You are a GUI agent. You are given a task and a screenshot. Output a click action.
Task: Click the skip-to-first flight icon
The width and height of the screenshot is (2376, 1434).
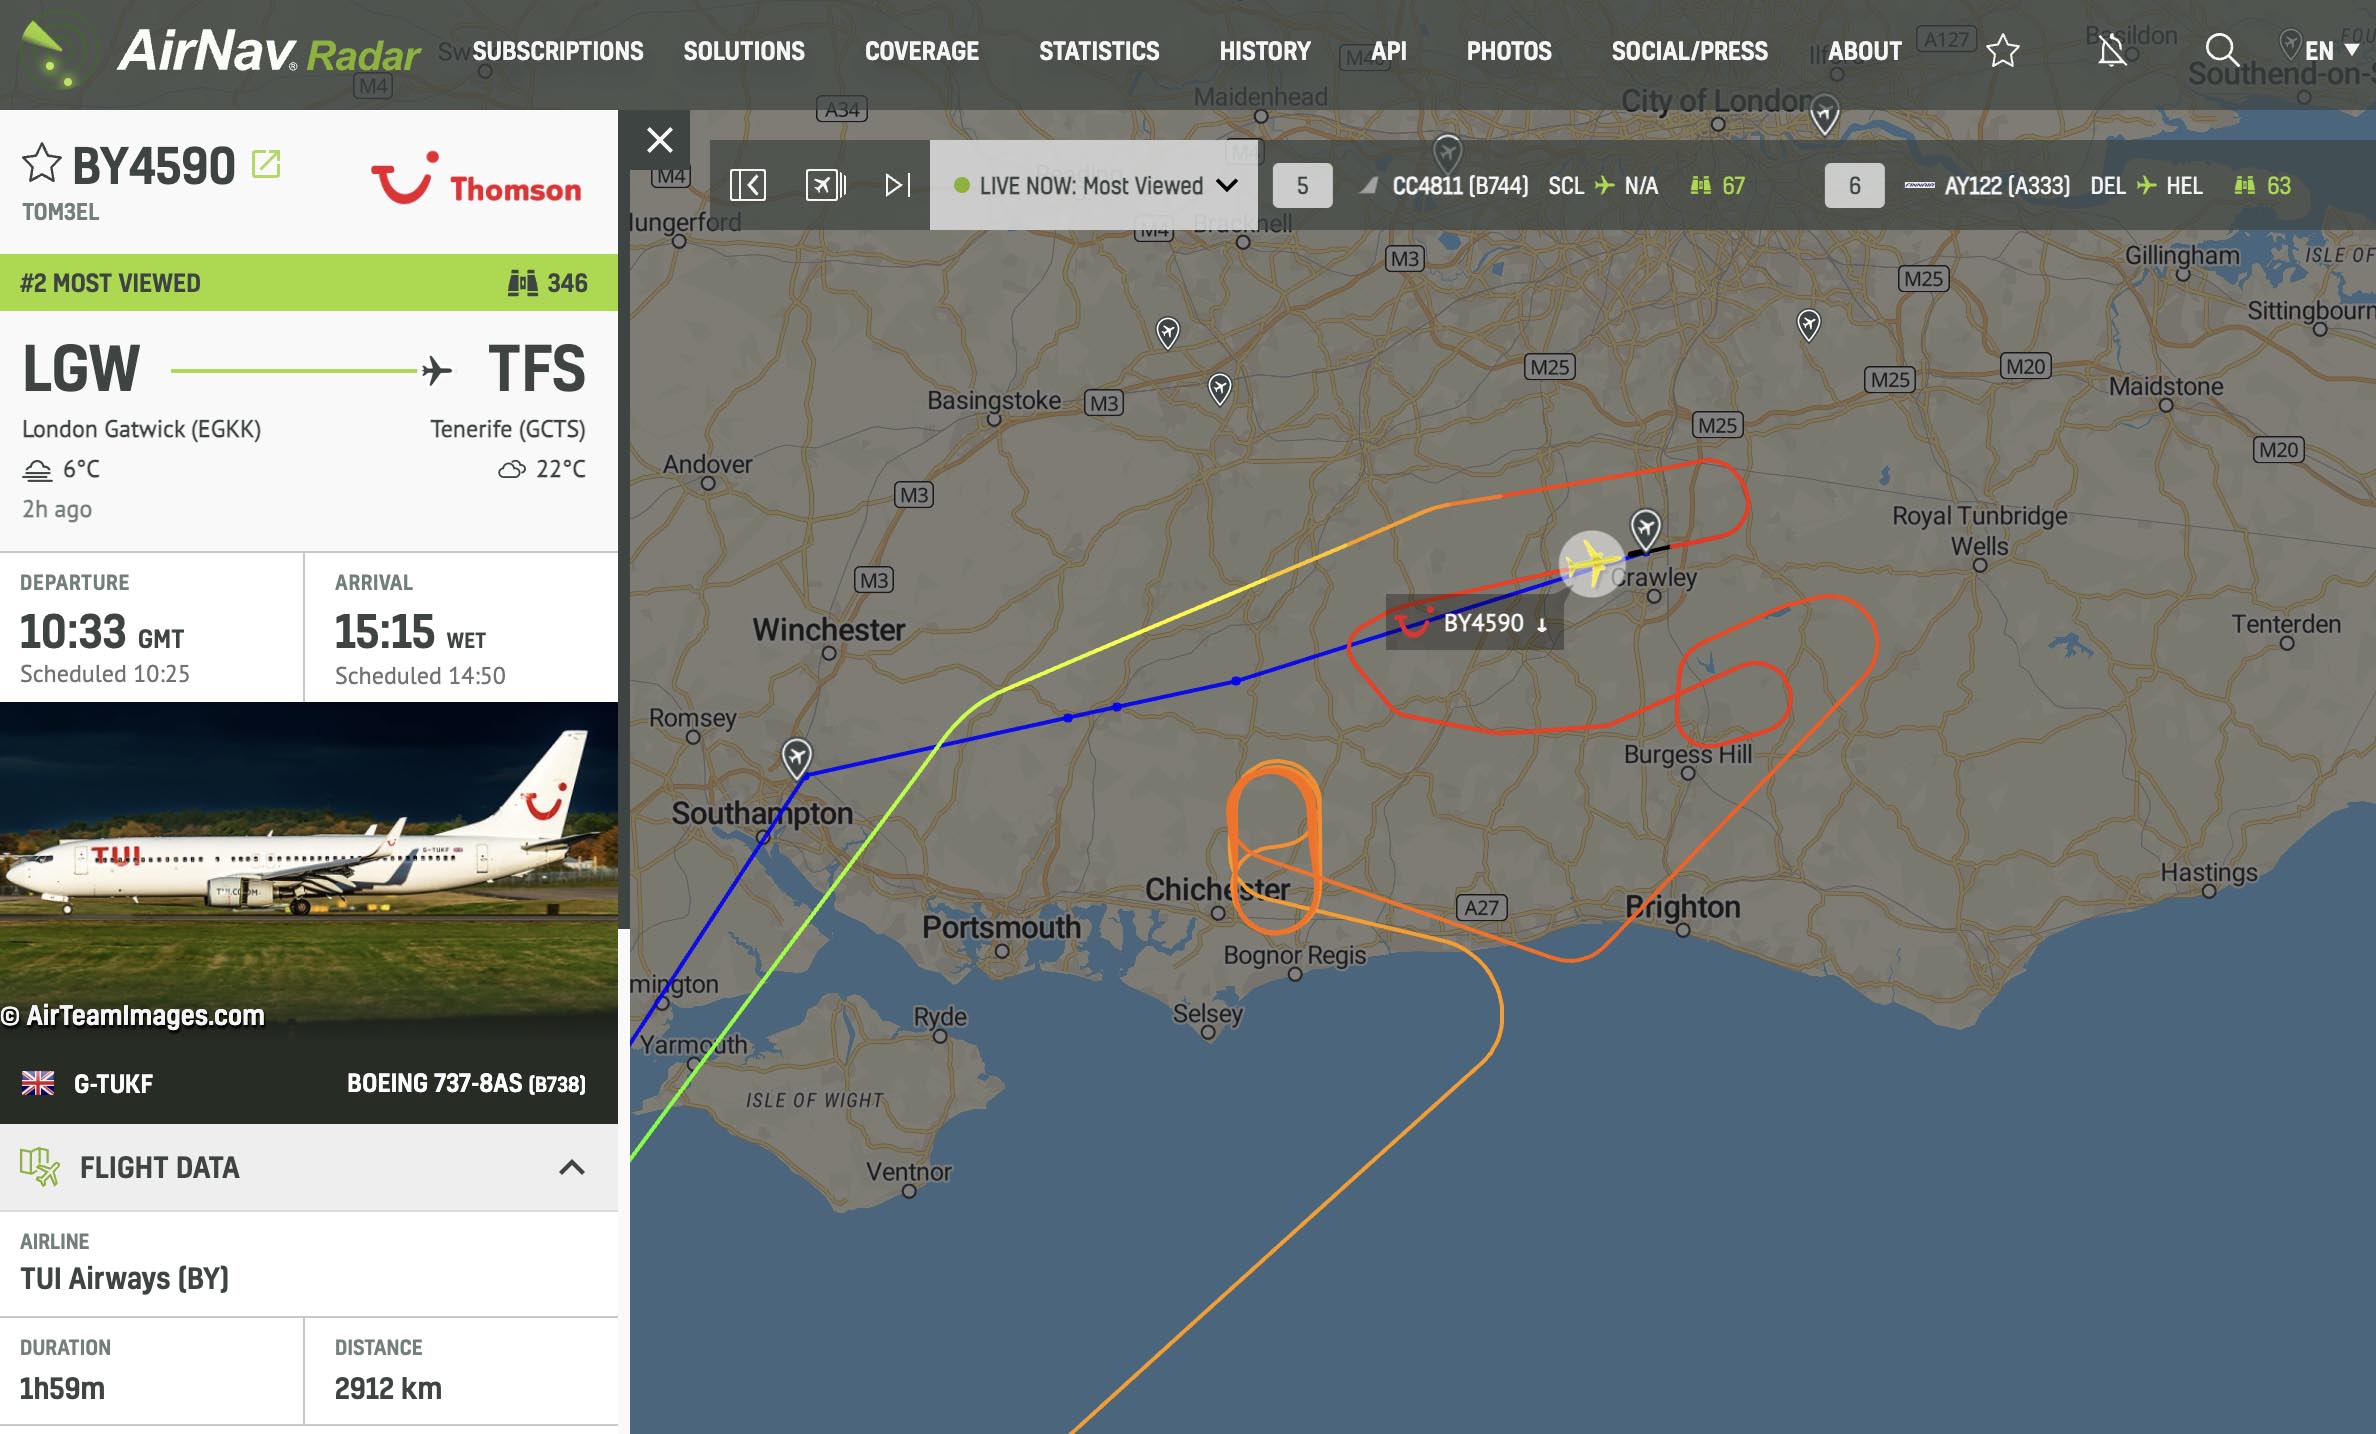[747, 185]
